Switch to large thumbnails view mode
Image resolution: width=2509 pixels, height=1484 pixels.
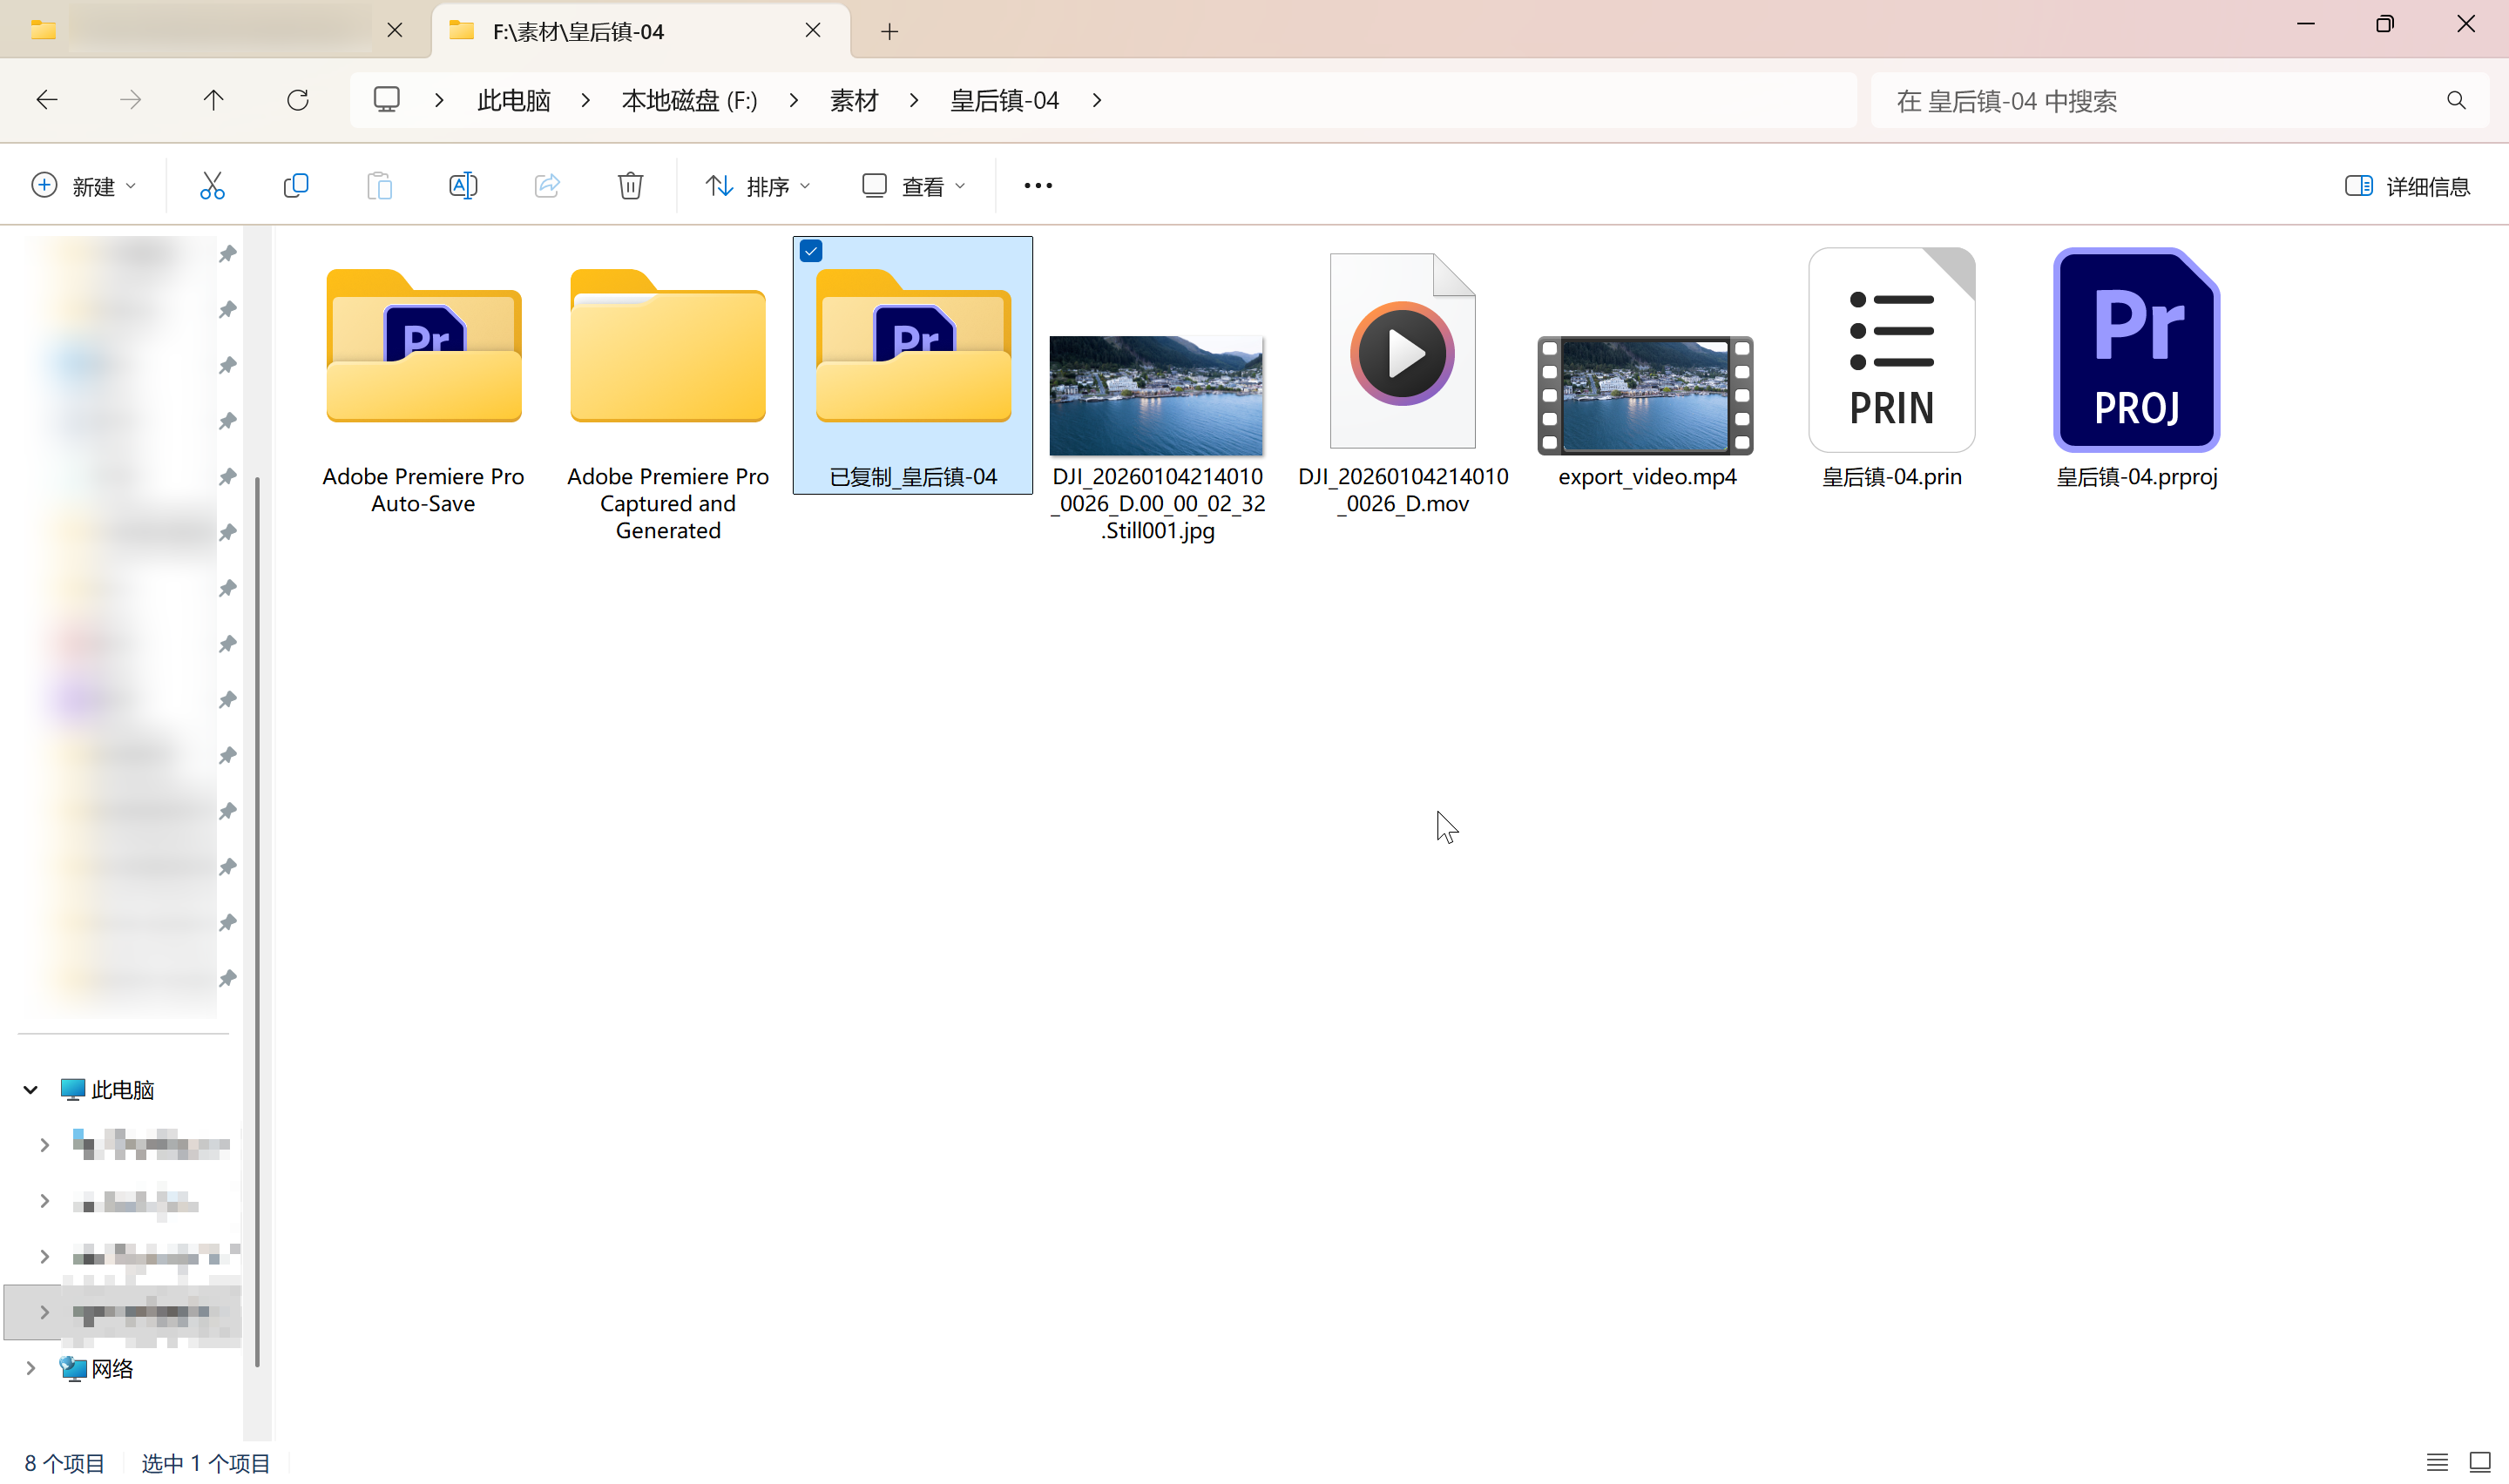(x=2479, y=1462)
